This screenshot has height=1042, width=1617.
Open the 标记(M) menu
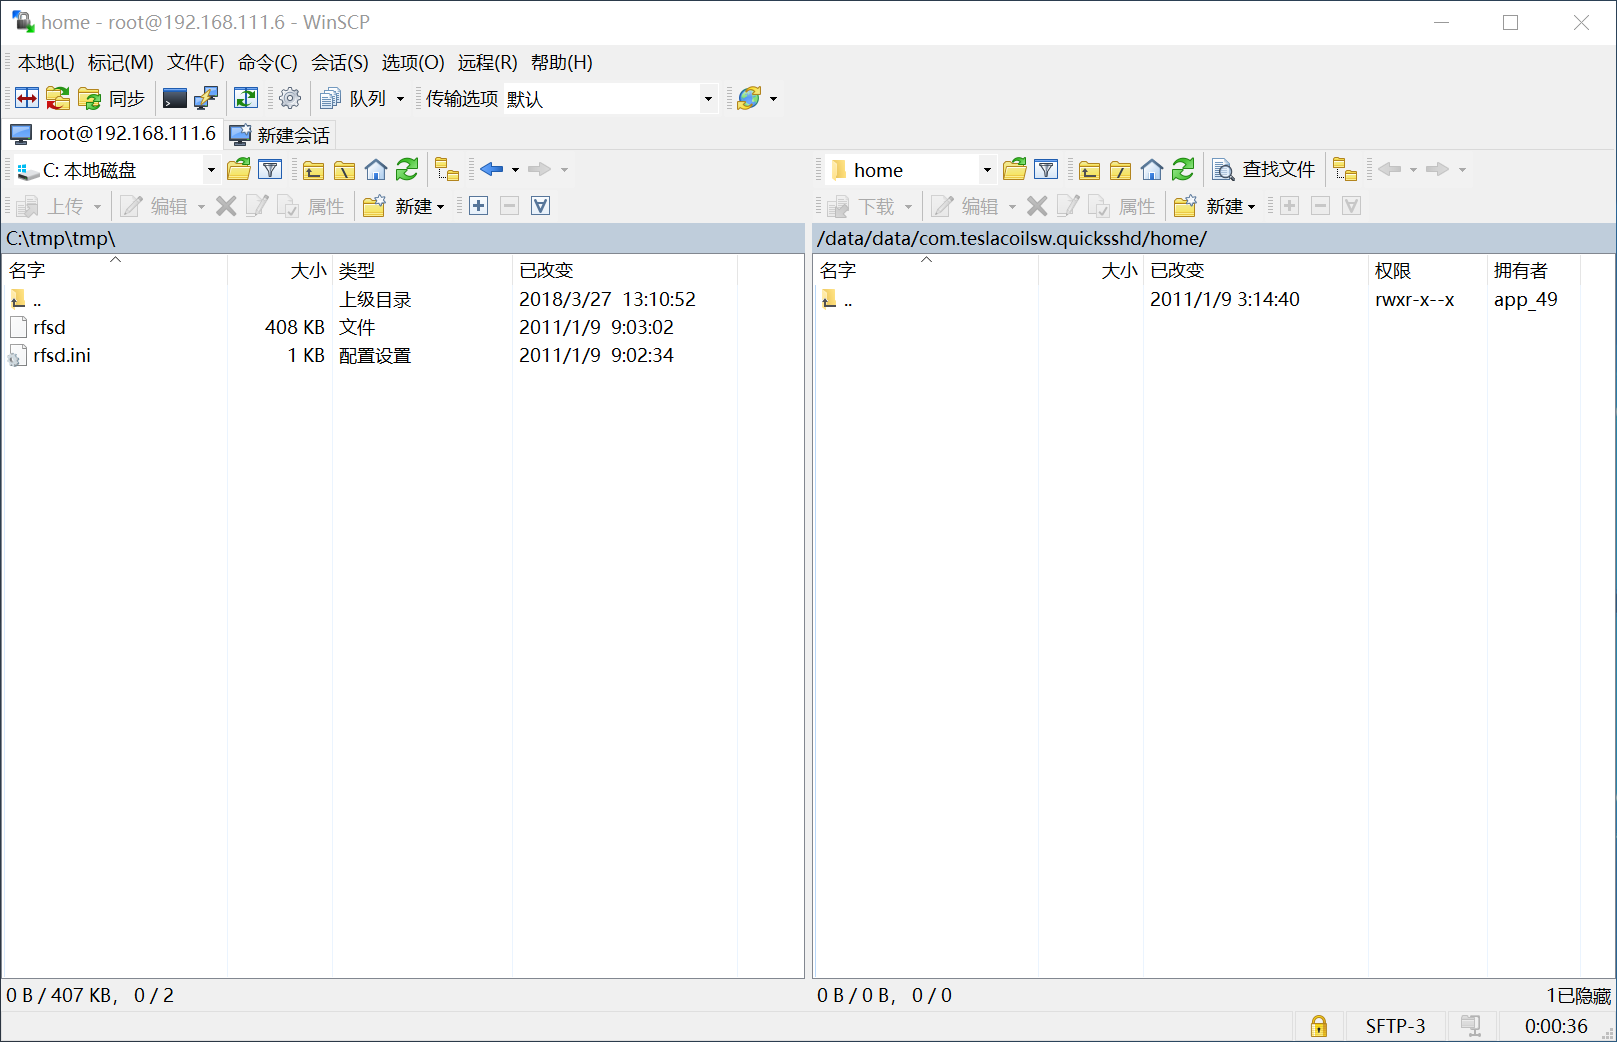121,63
